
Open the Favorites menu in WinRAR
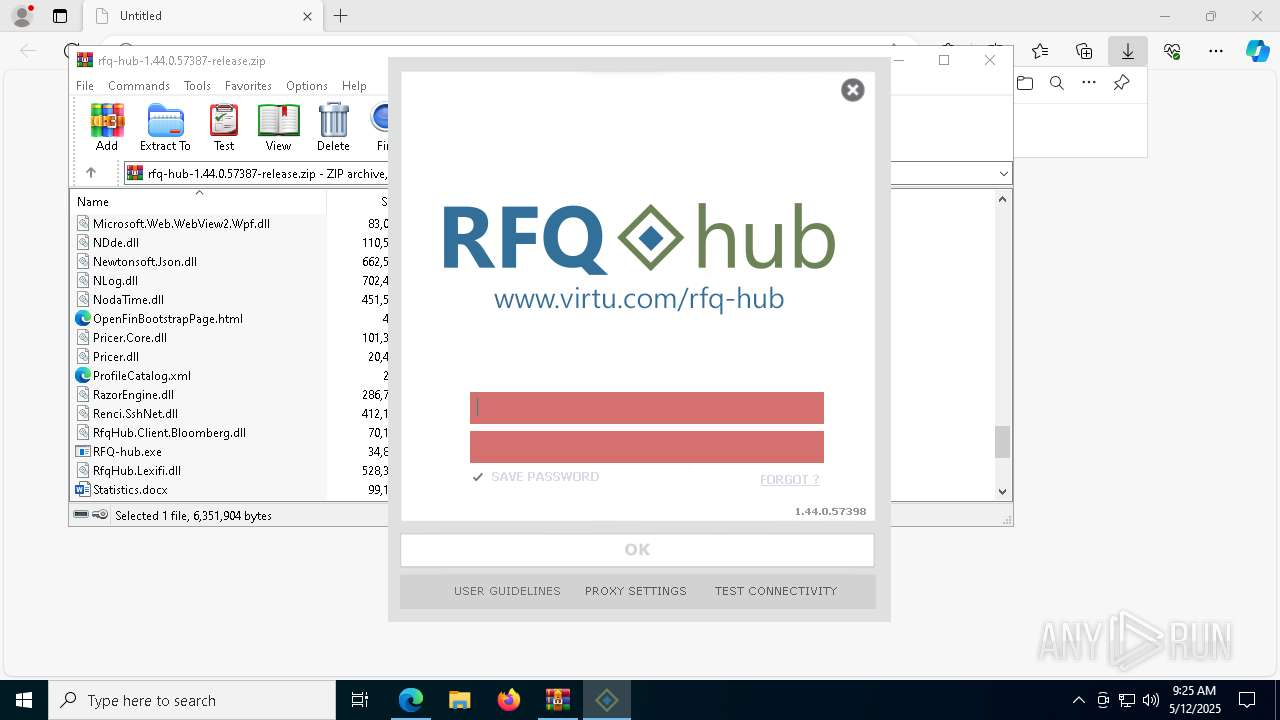pos(248,86)
